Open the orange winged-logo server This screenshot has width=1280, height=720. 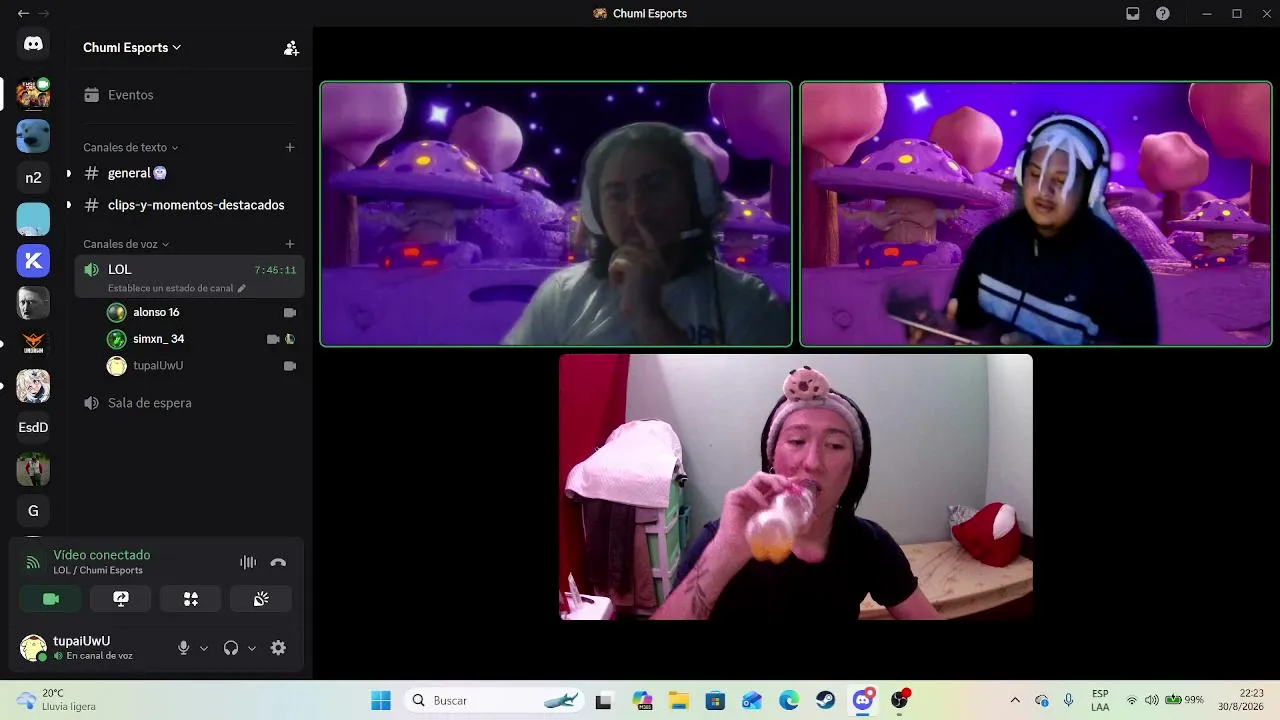tap(33, 344)
